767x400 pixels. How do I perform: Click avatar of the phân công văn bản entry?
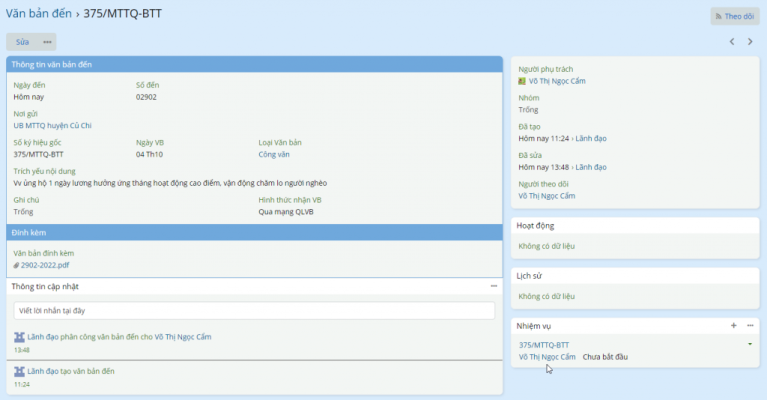tap(19, 337)
